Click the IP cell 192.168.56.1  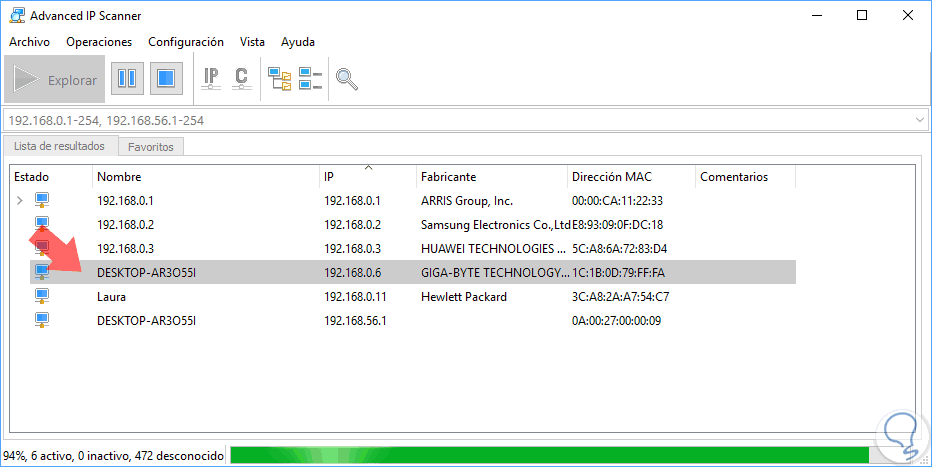[x=355, y=321]
